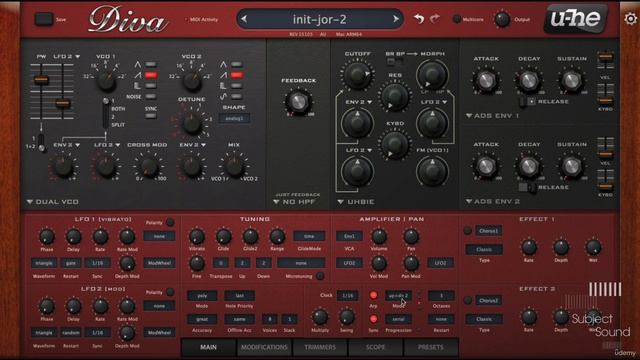640x360 pixels.
Task: Open the Shape analog1 dropdown
Action: [234, 118]
